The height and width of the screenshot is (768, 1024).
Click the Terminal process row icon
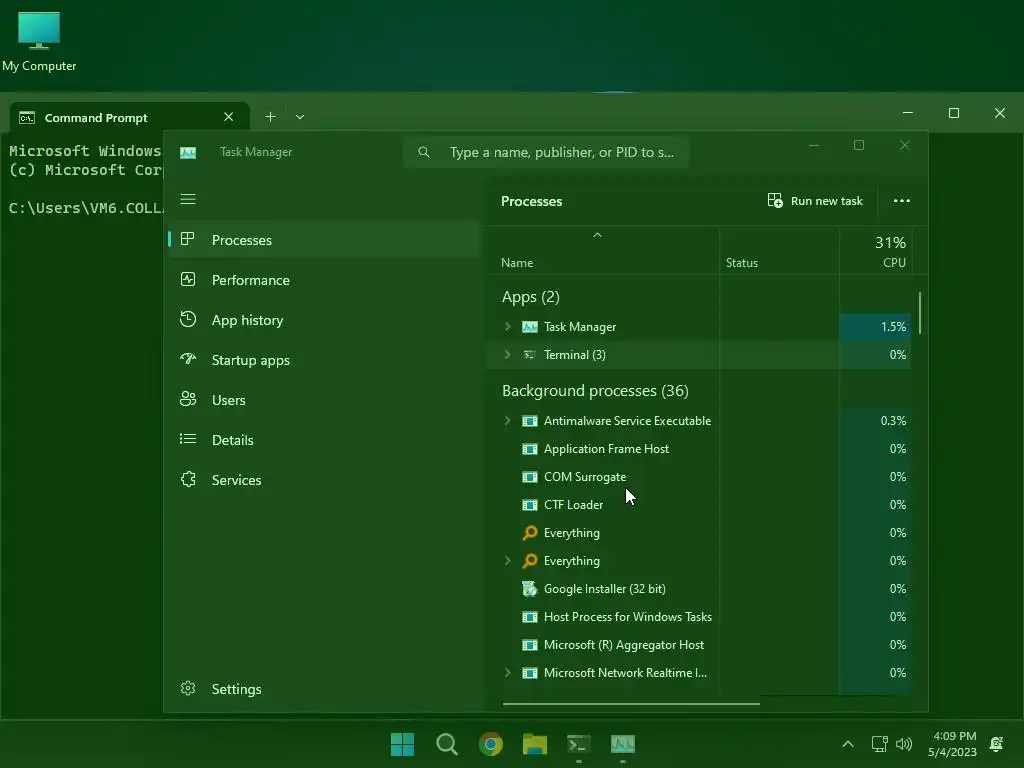point(530,355)
